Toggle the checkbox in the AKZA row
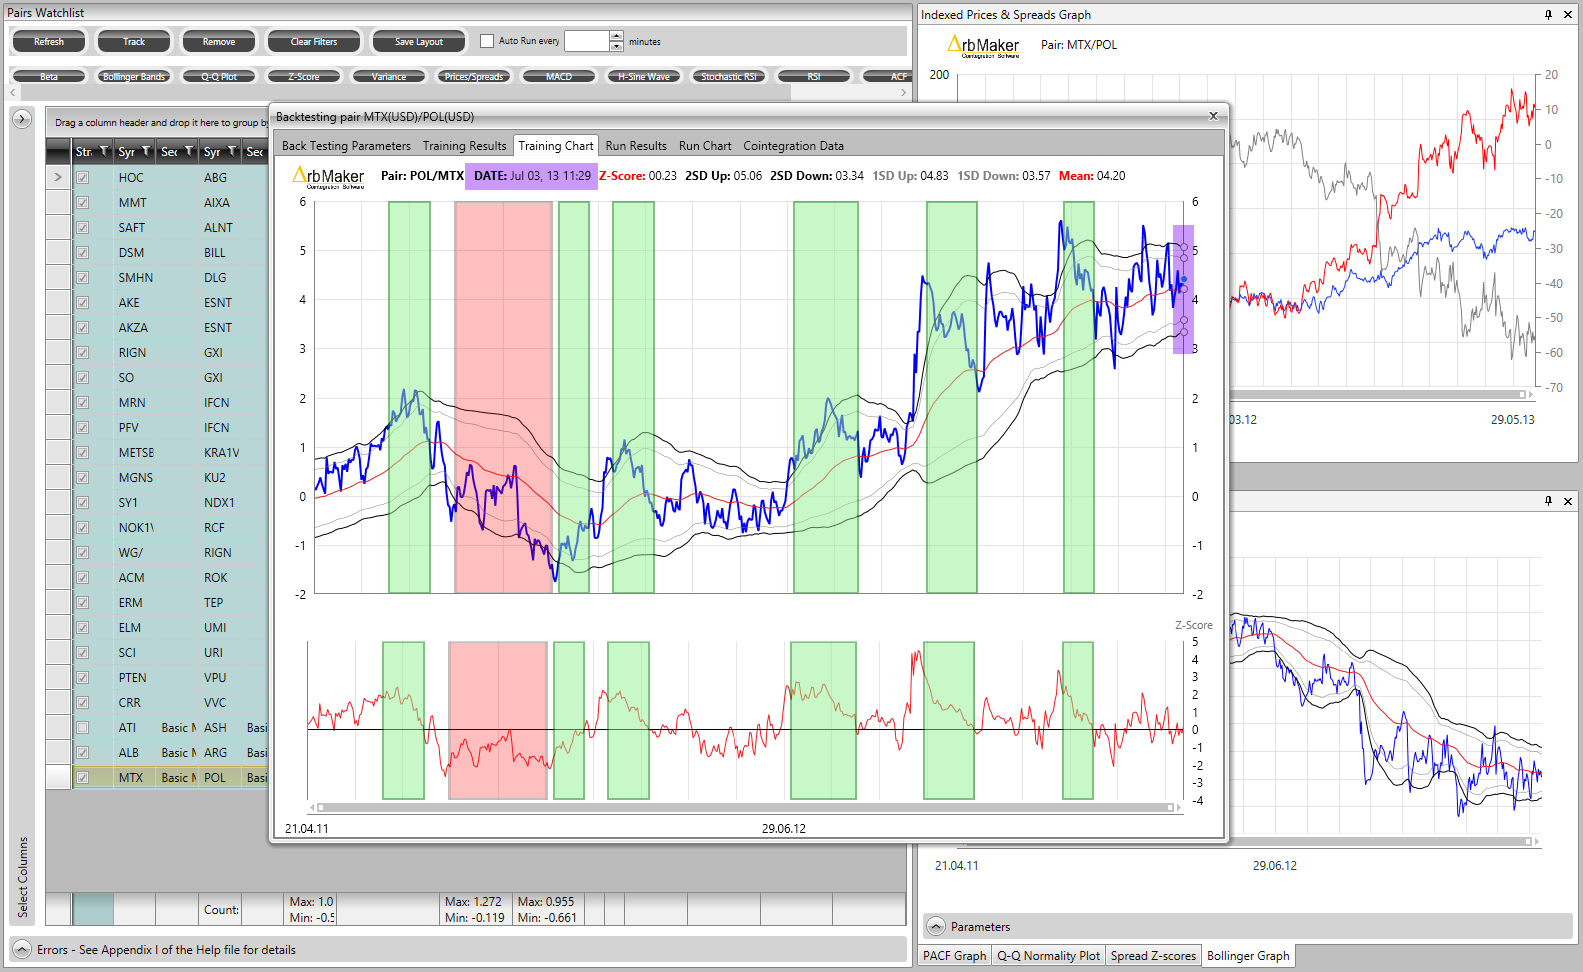 point(83,327)
